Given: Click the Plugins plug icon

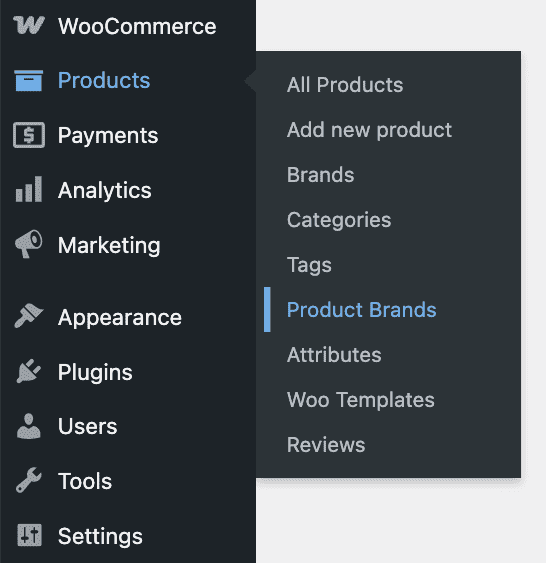Looking at the screenshot, I should [x=29, y=371].
